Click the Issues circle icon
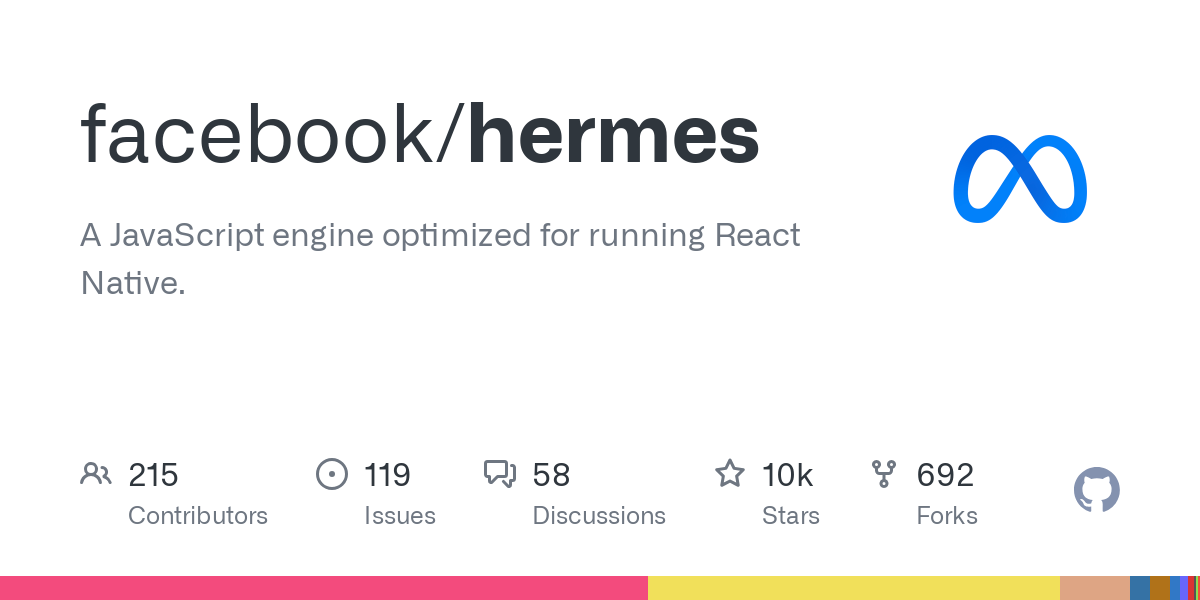Viewport: 1200px width, 600px height. click(331, 474)
